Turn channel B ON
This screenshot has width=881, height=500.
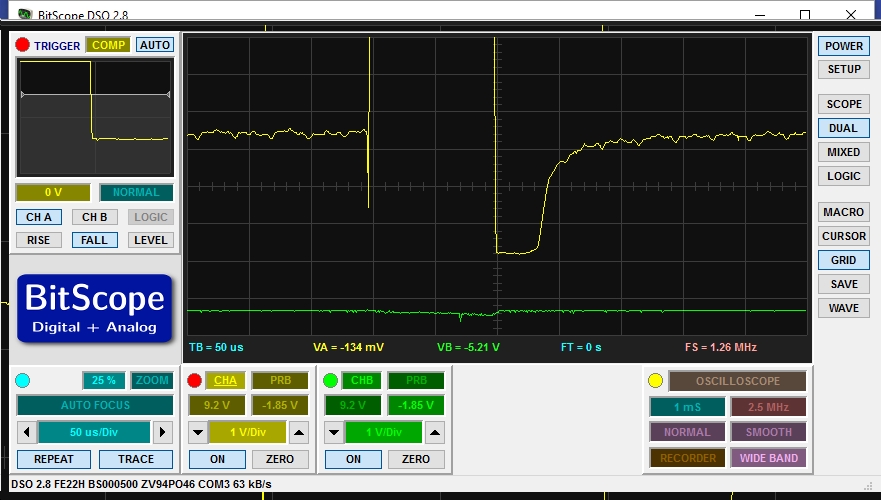[x=353, y=459]
